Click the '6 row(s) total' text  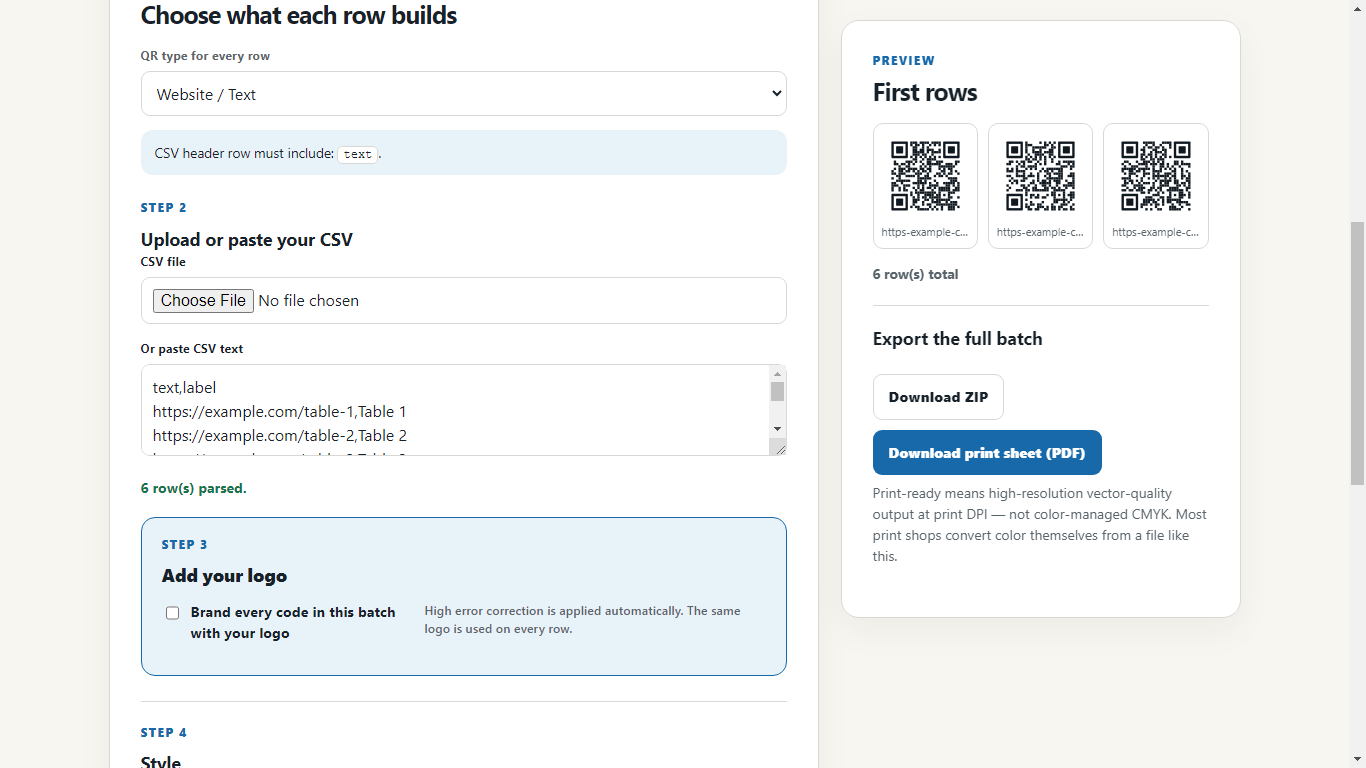point(915,274)
